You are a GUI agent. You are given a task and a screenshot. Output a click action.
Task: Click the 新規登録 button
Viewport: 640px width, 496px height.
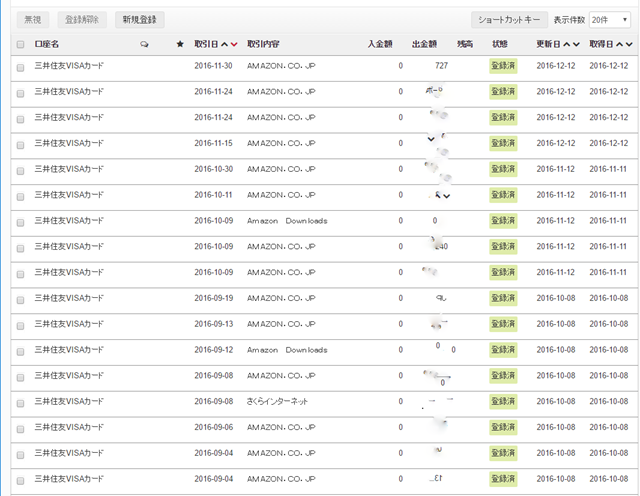point(140,20)
